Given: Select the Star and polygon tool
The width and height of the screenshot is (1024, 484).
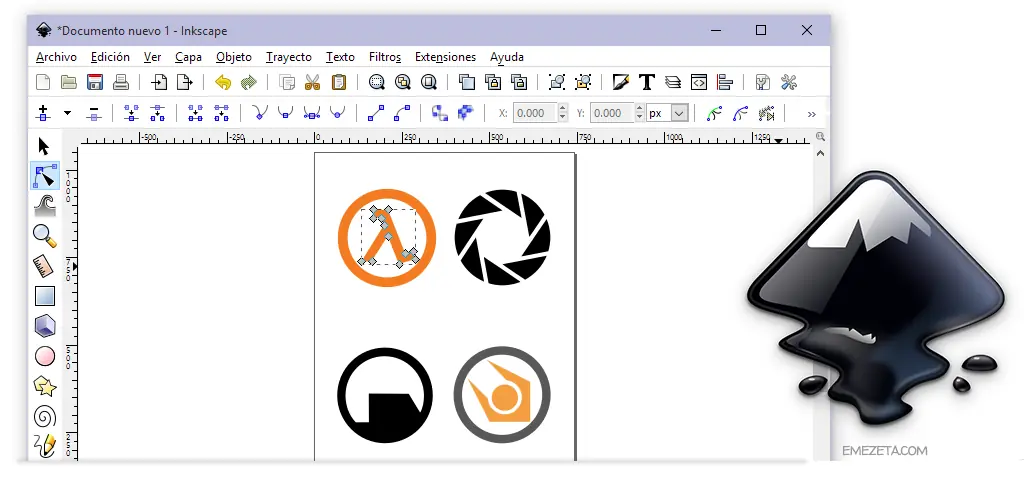Looking at the screenshot, I should [44, 386].
